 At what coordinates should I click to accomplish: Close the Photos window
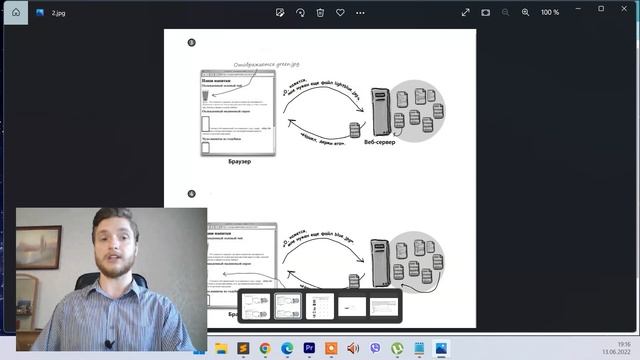tap(624, 9)
